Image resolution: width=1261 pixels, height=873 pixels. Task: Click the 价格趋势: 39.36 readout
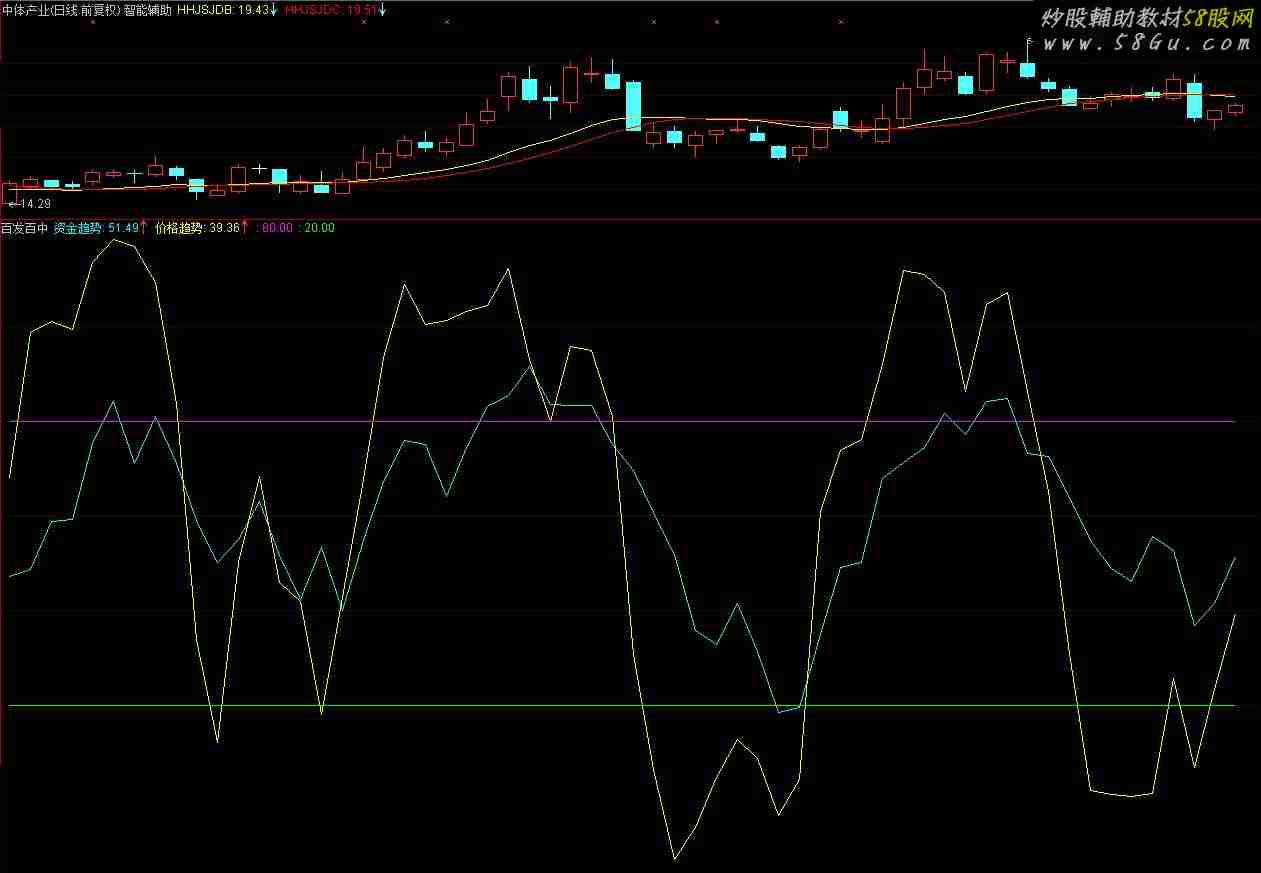tap(197, 228)
